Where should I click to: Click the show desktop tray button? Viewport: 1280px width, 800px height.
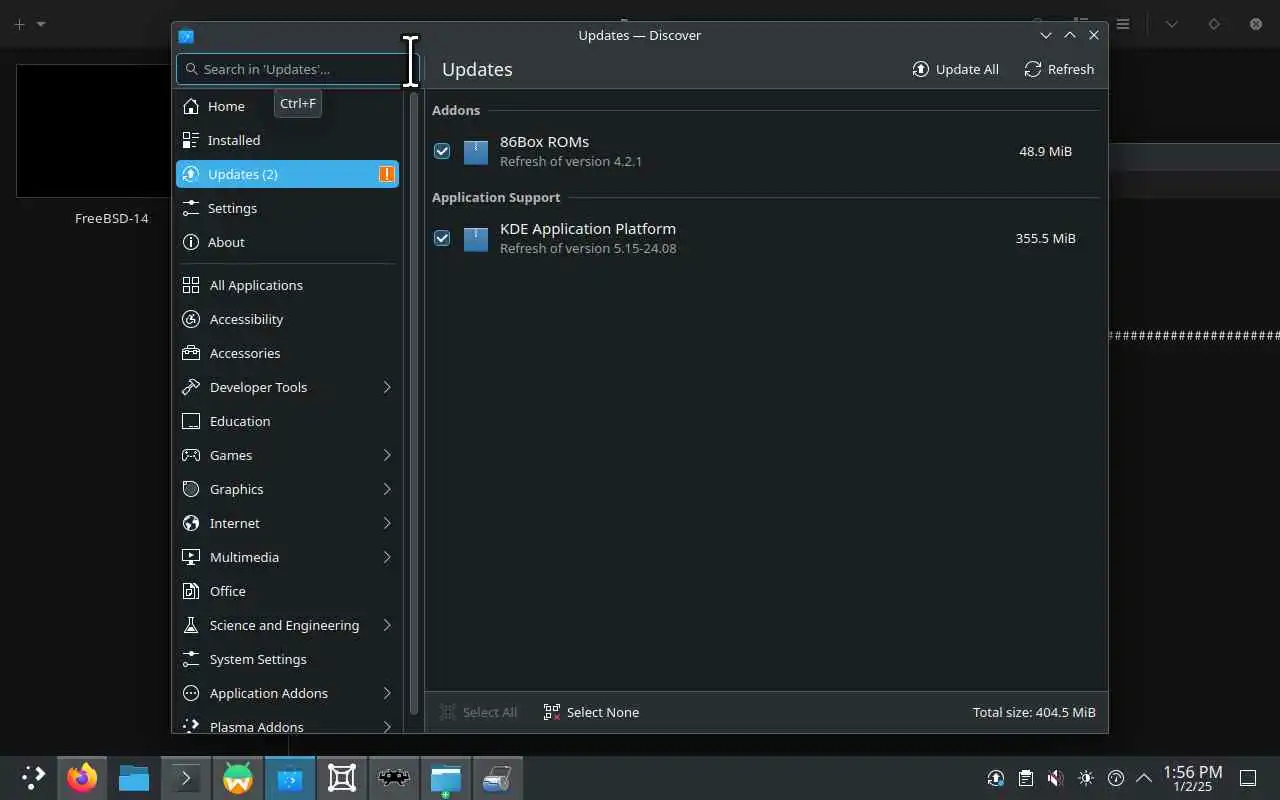point(1248,777)
